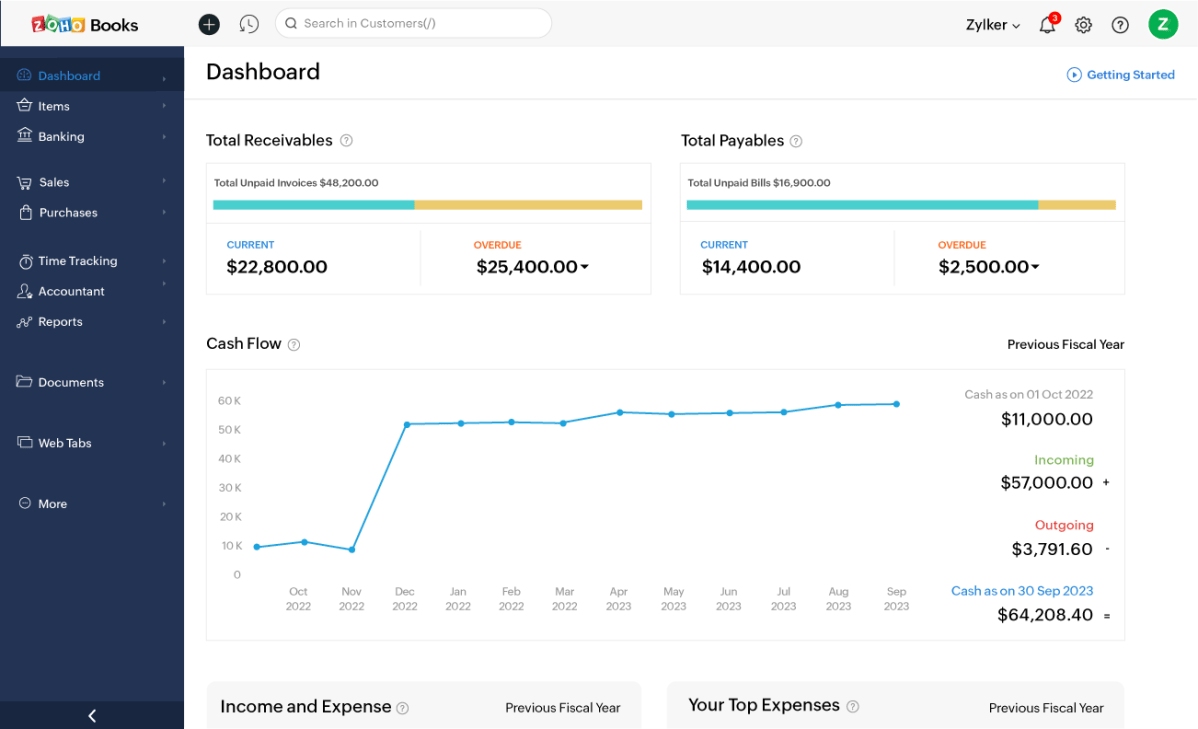
Task: Open the Zylker organization dropdown
Action: 991,24
